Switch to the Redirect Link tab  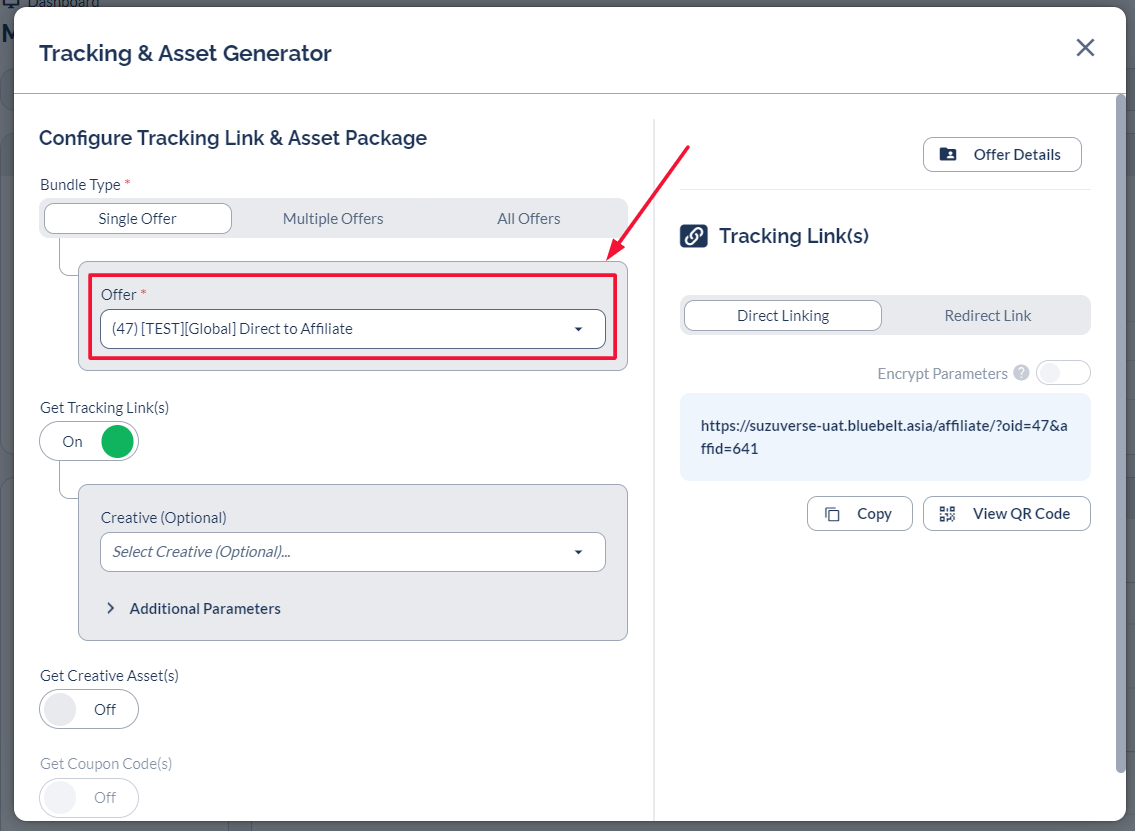[987, 316]
